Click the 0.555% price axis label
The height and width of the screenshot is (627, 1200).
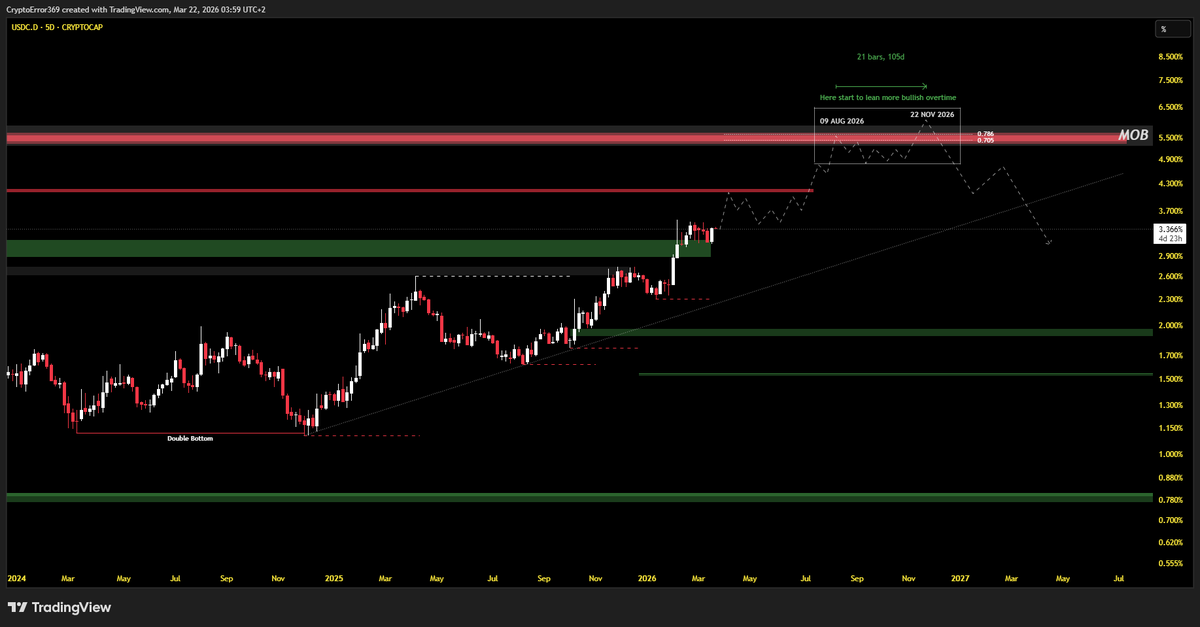click(1170, 564)
